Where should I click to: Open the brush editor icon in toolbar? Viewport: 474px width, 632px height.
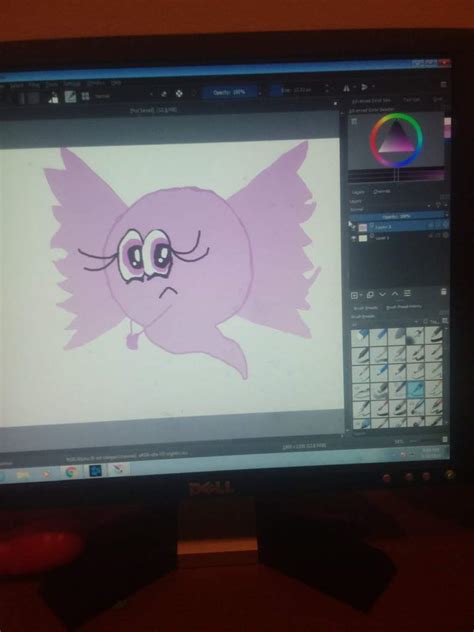coord(71,97)
